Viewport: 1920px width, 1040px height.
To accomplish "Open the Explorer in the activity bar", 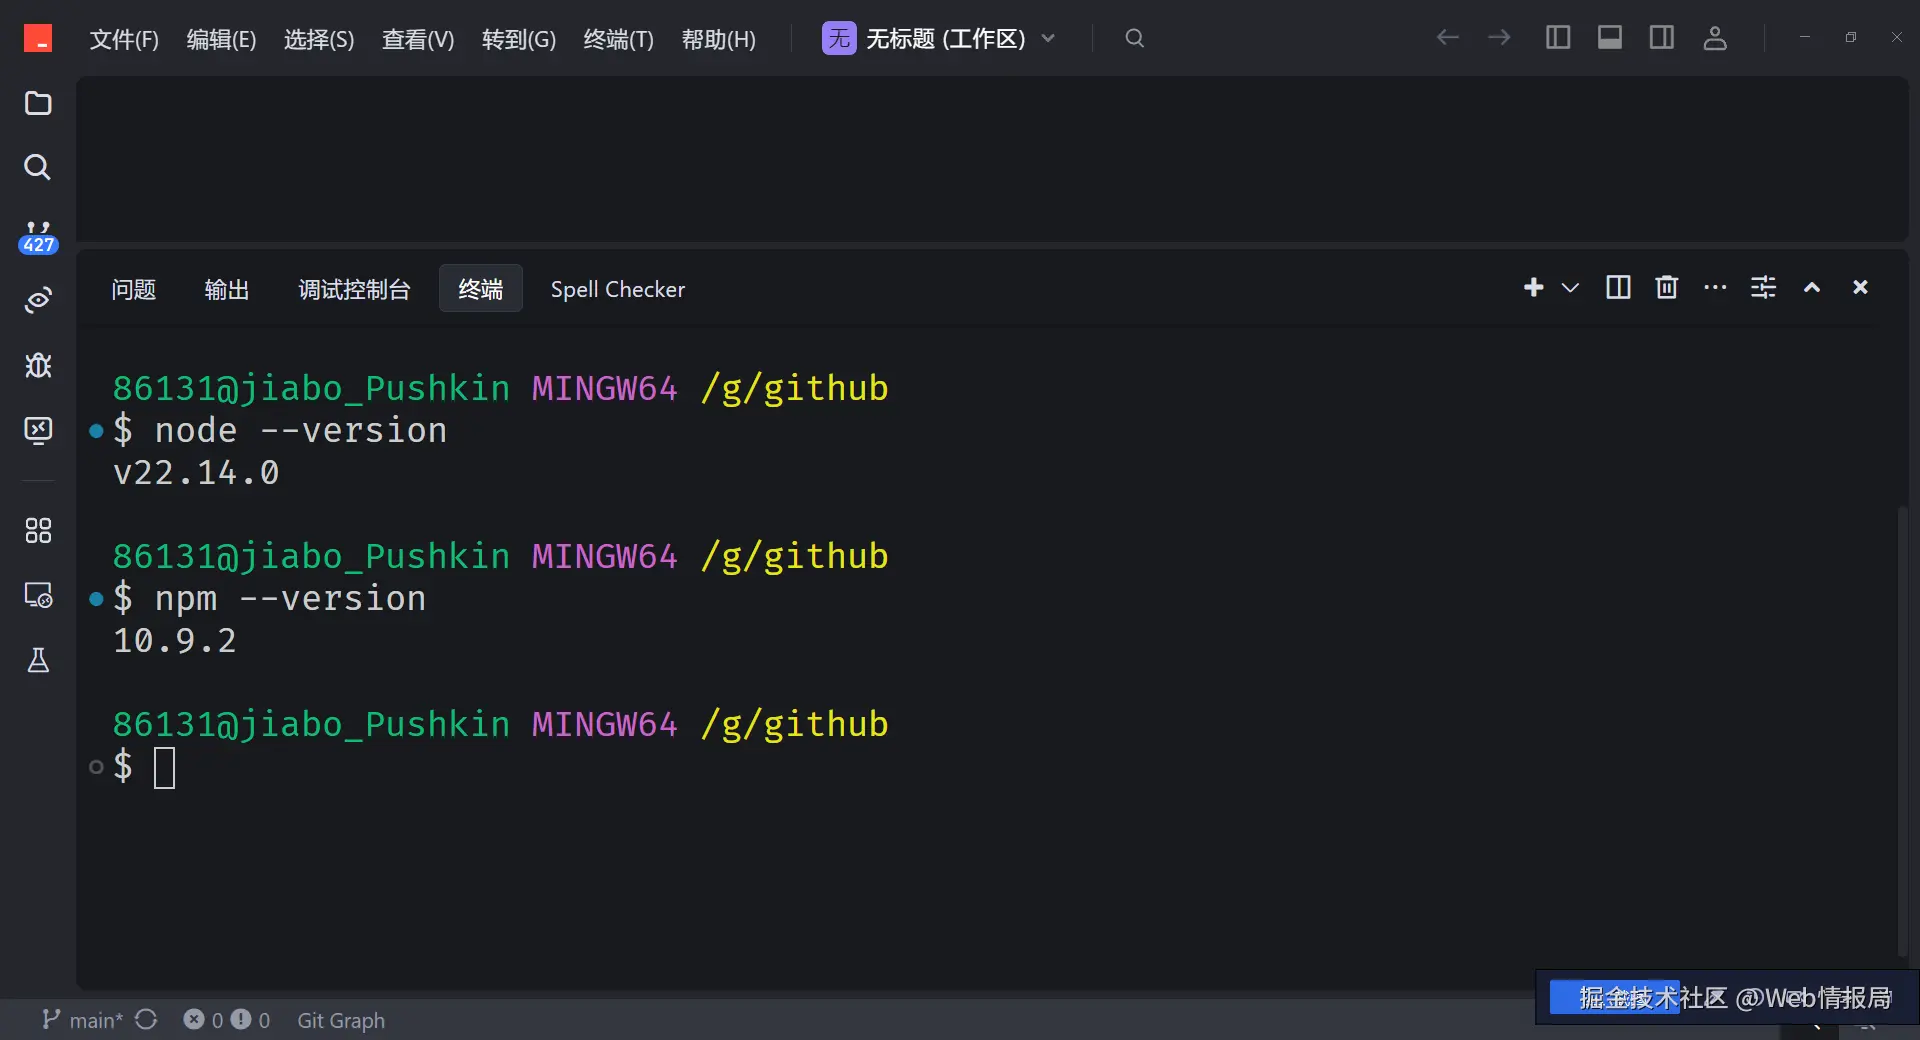I will pyautogui.click(x=38, y=104).
